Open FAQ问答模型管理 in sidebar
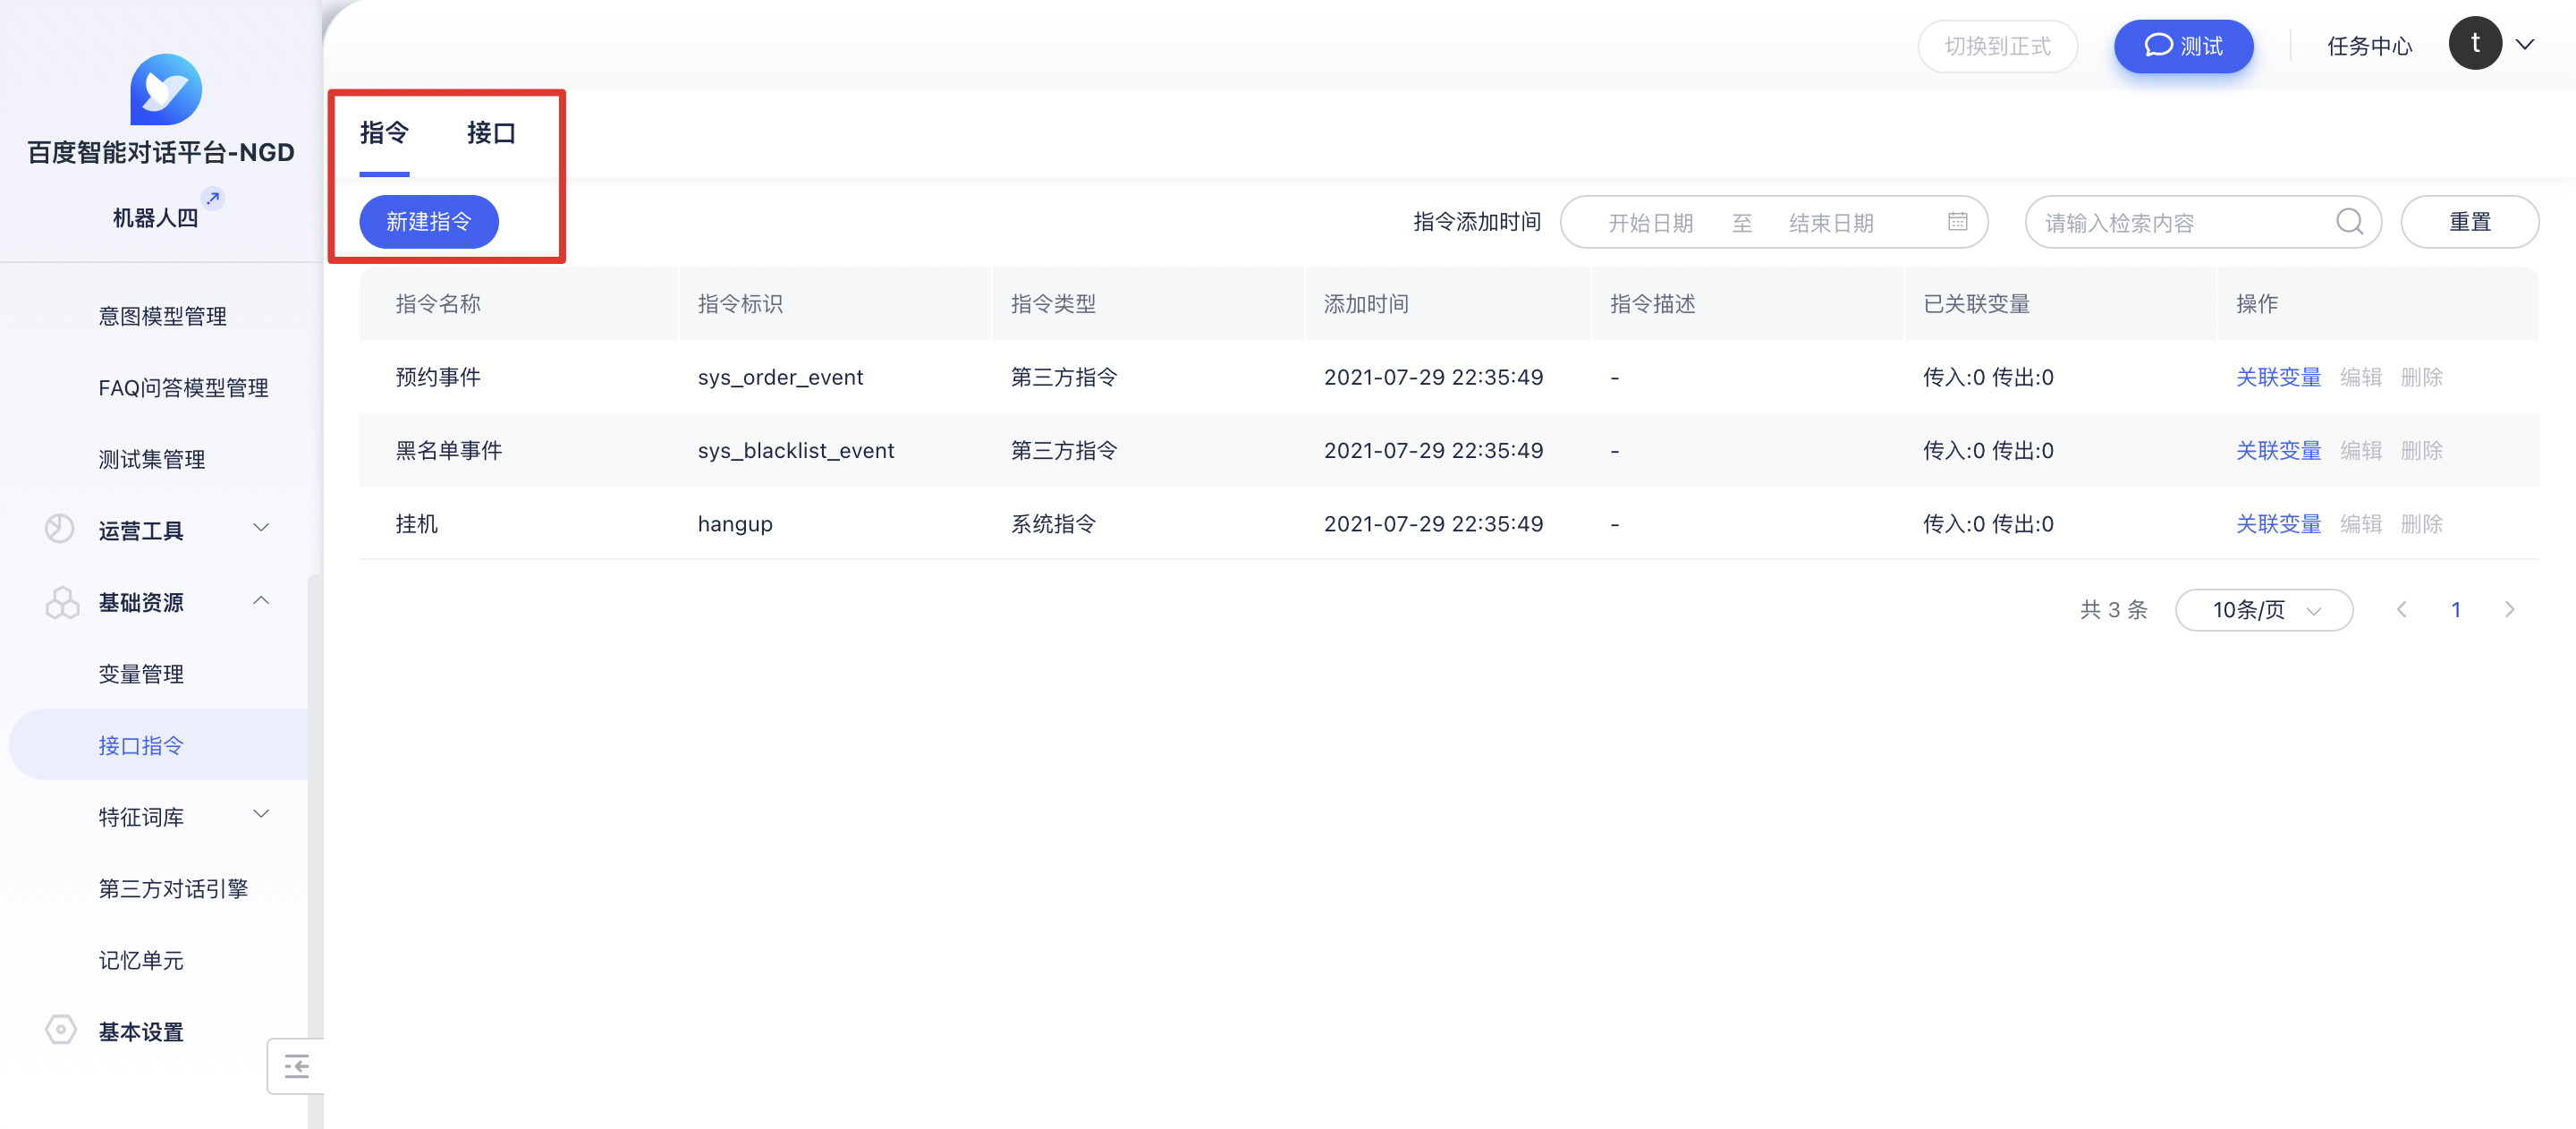This screenshot has height=1129, width=2576. 183,388
